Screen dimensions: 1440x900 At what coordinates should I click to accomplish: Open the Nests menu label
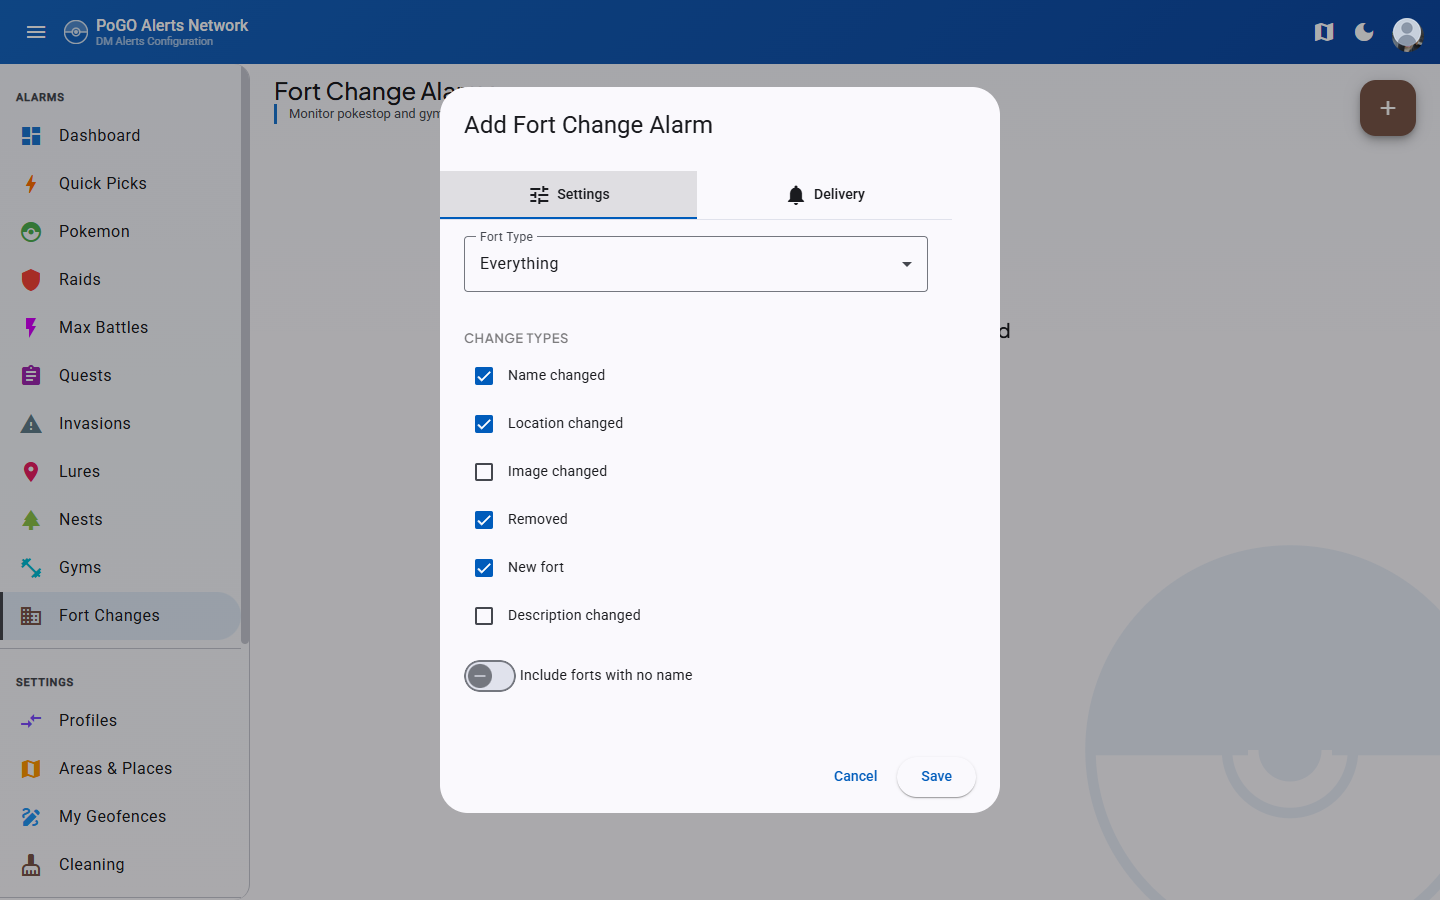(x=81, y=520)
